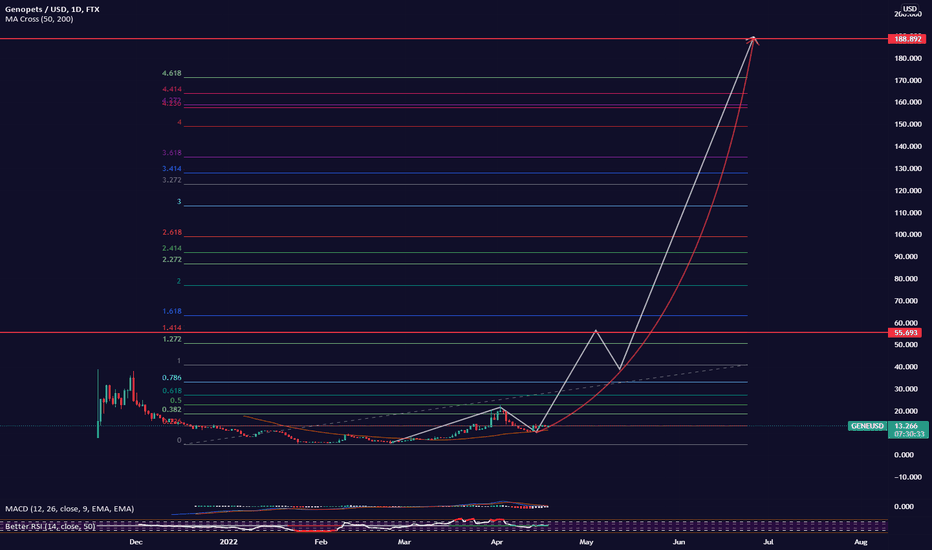The image size is (932, 550).
Task: Click 180.000 on the price scale
Action: tap(908, 58)
